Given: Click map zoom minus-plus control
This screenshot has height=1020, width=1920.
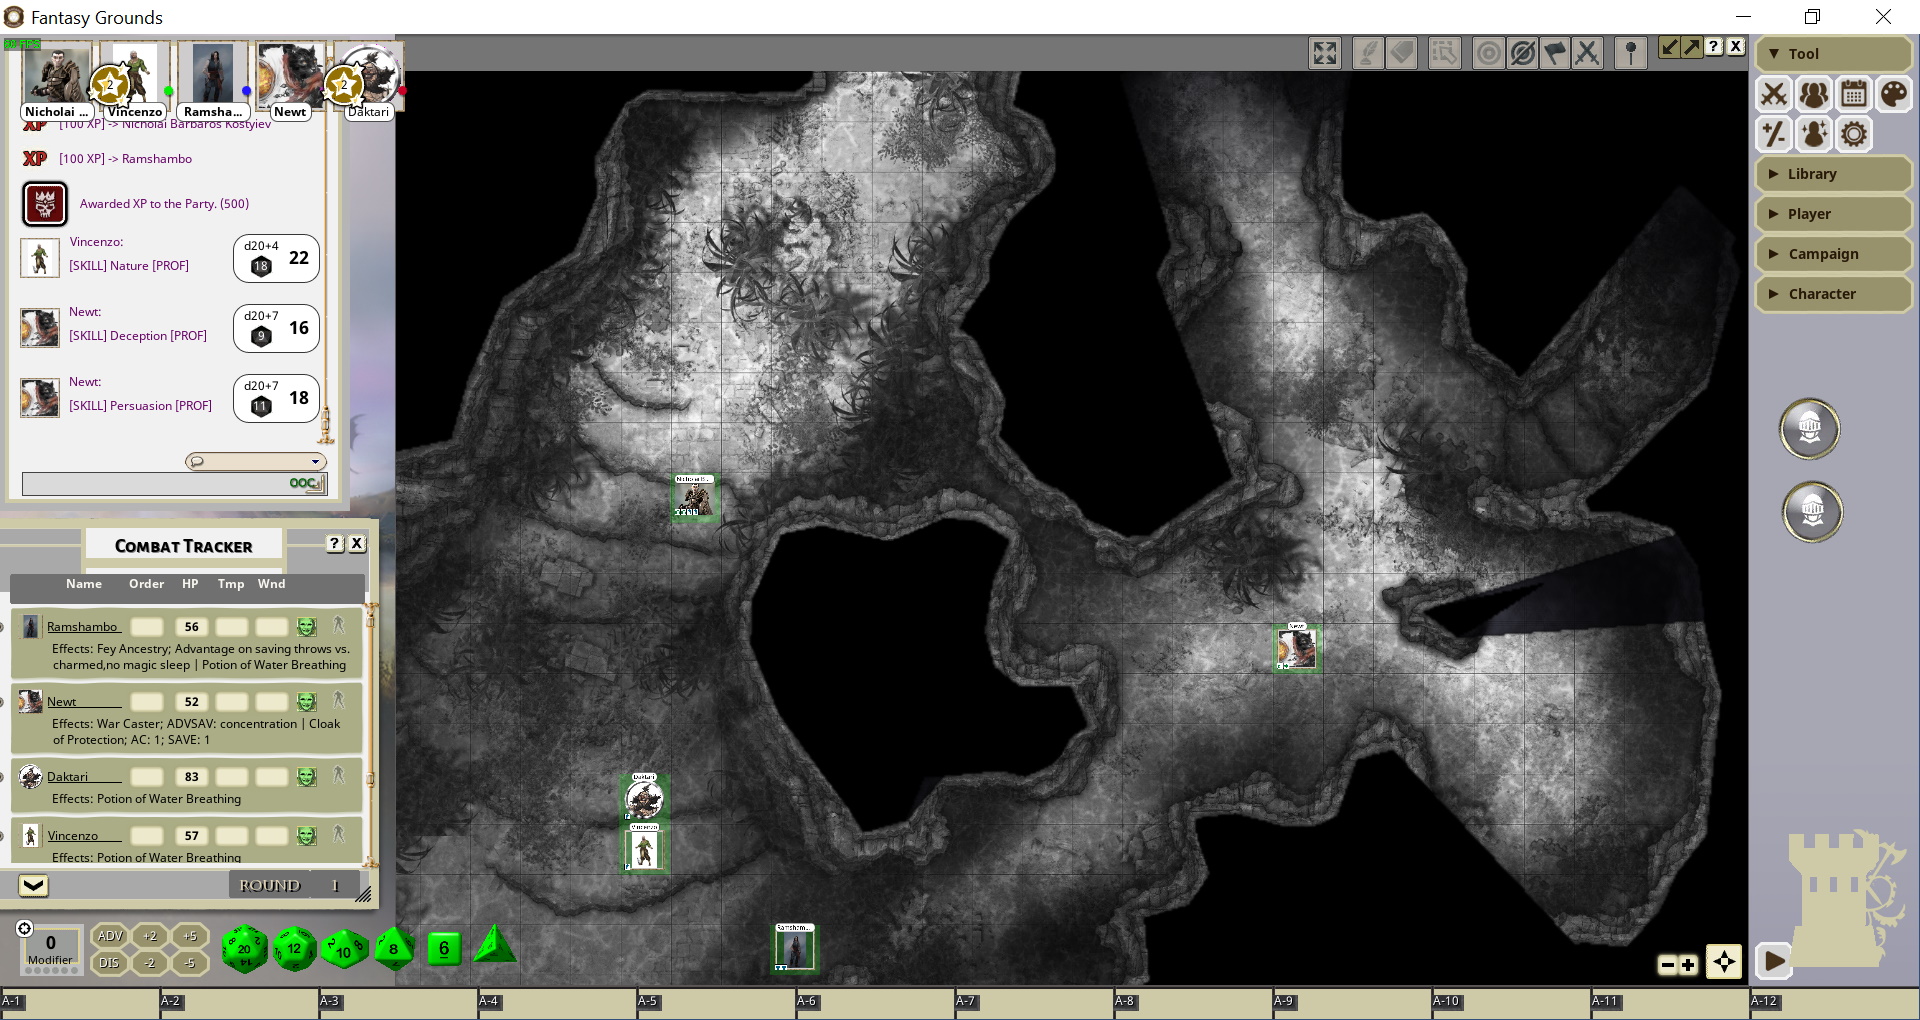Looking at the screenshot, I should [x=1678, y=965].
